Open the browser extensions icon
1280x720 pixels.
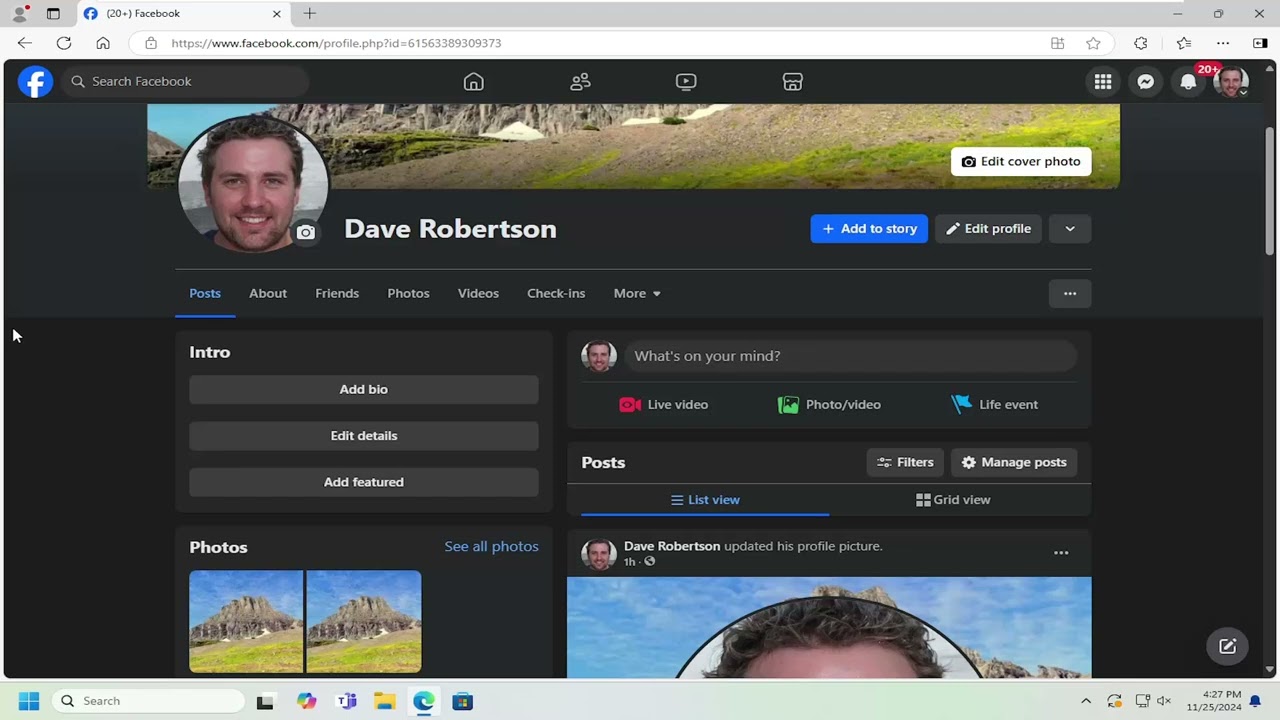pos(1141,43)
